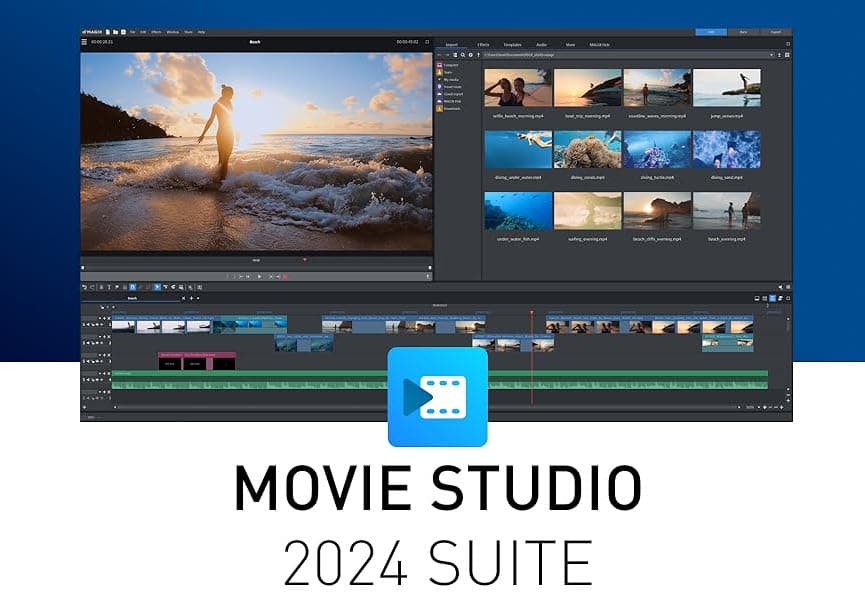Select the sailing_morning.mp4 thumbnail
The width and height of the screenshot is (865, 600).
(588, 211)
